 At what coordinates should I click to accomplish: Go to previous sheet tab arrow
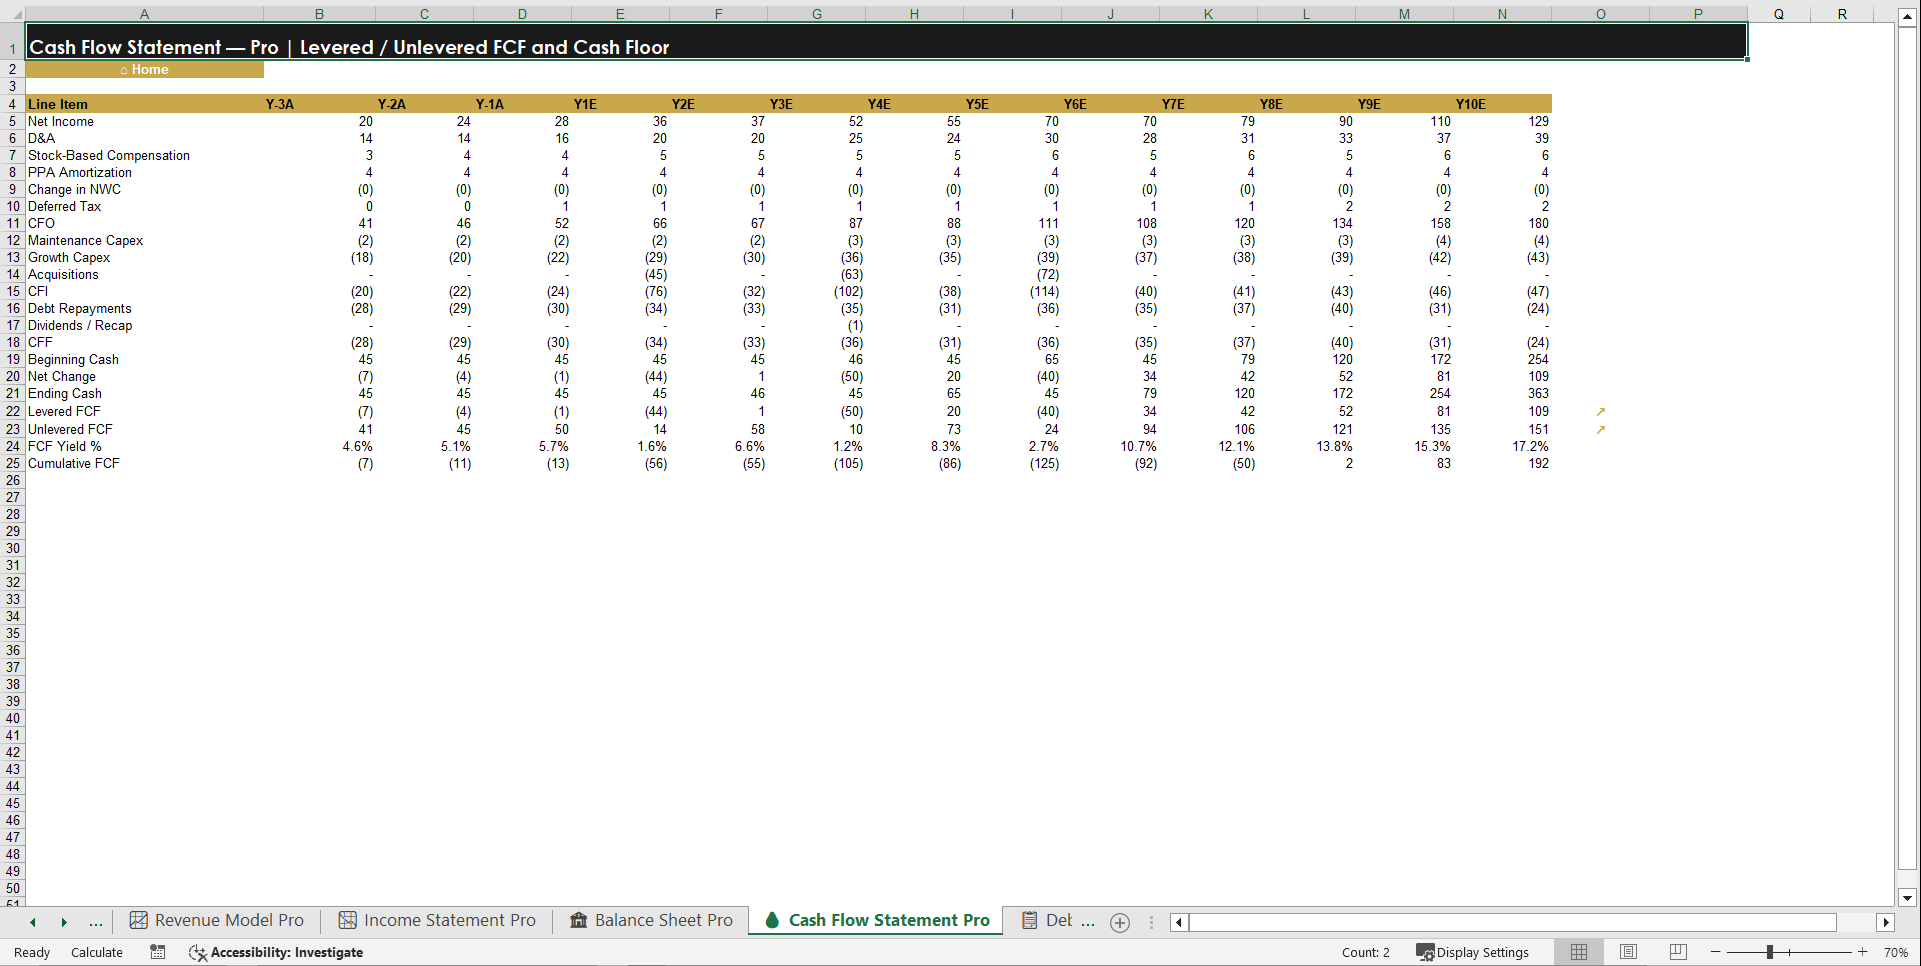[33, 923]
